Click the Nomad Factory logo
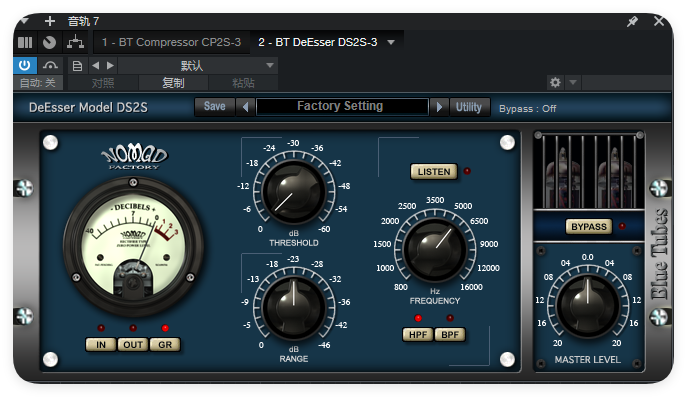The height and width of the screenshot is (397, 687). pyautogui.click(x=134, y=157)
